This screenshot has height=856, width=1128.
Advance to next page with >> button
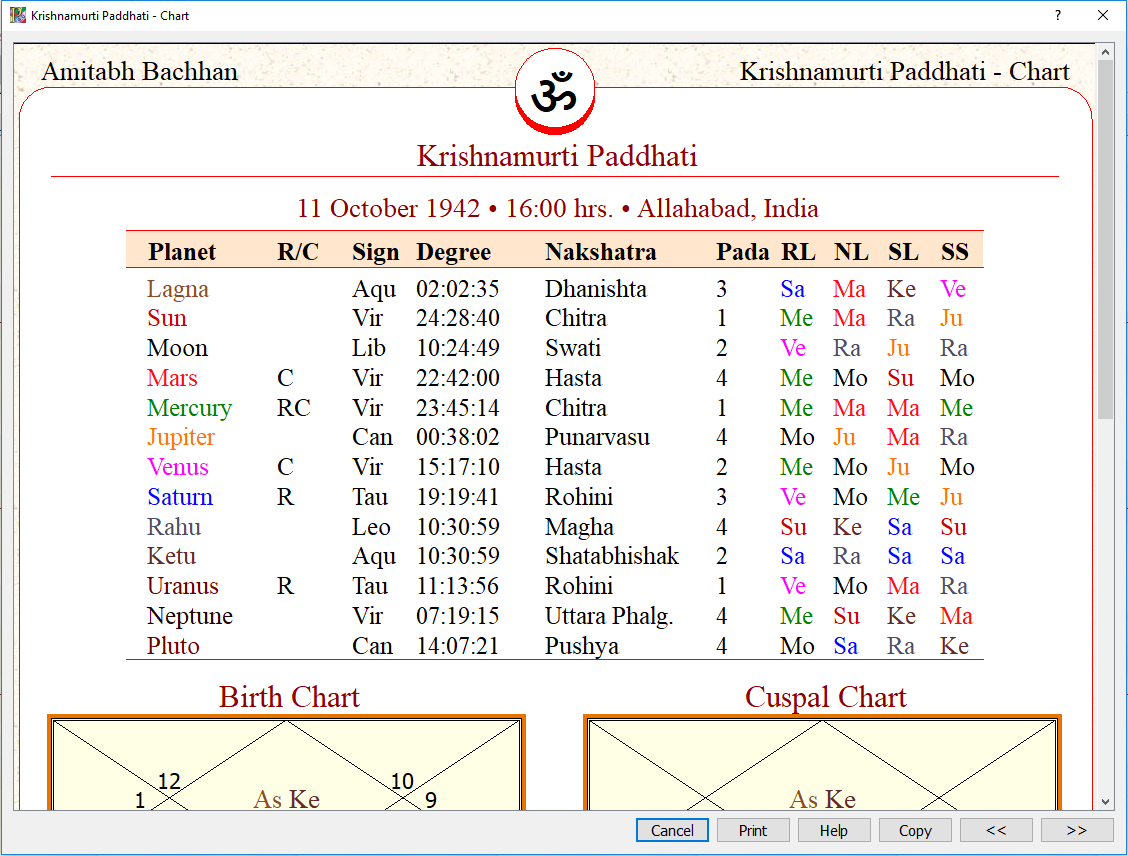click(x=1077, y=830)
